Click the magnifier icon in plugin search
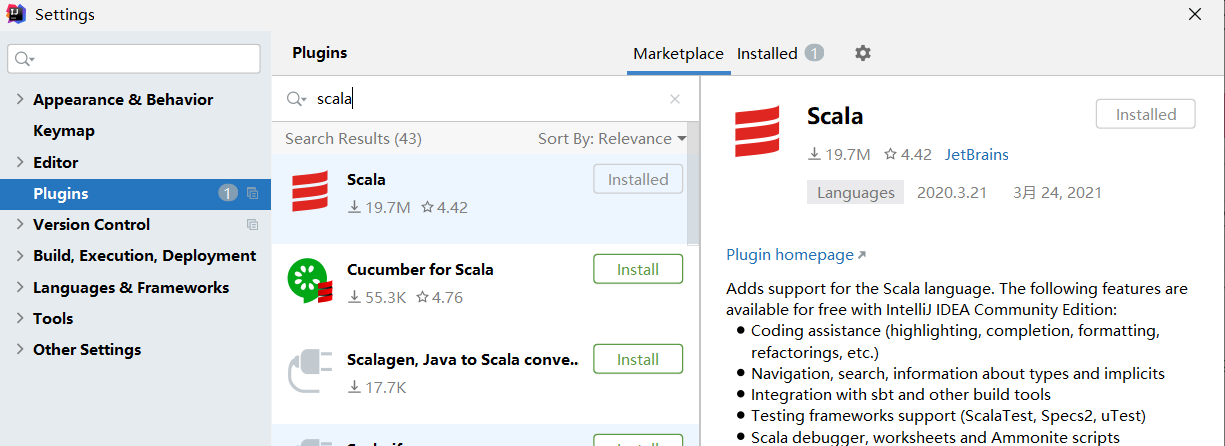 (296, 99)
